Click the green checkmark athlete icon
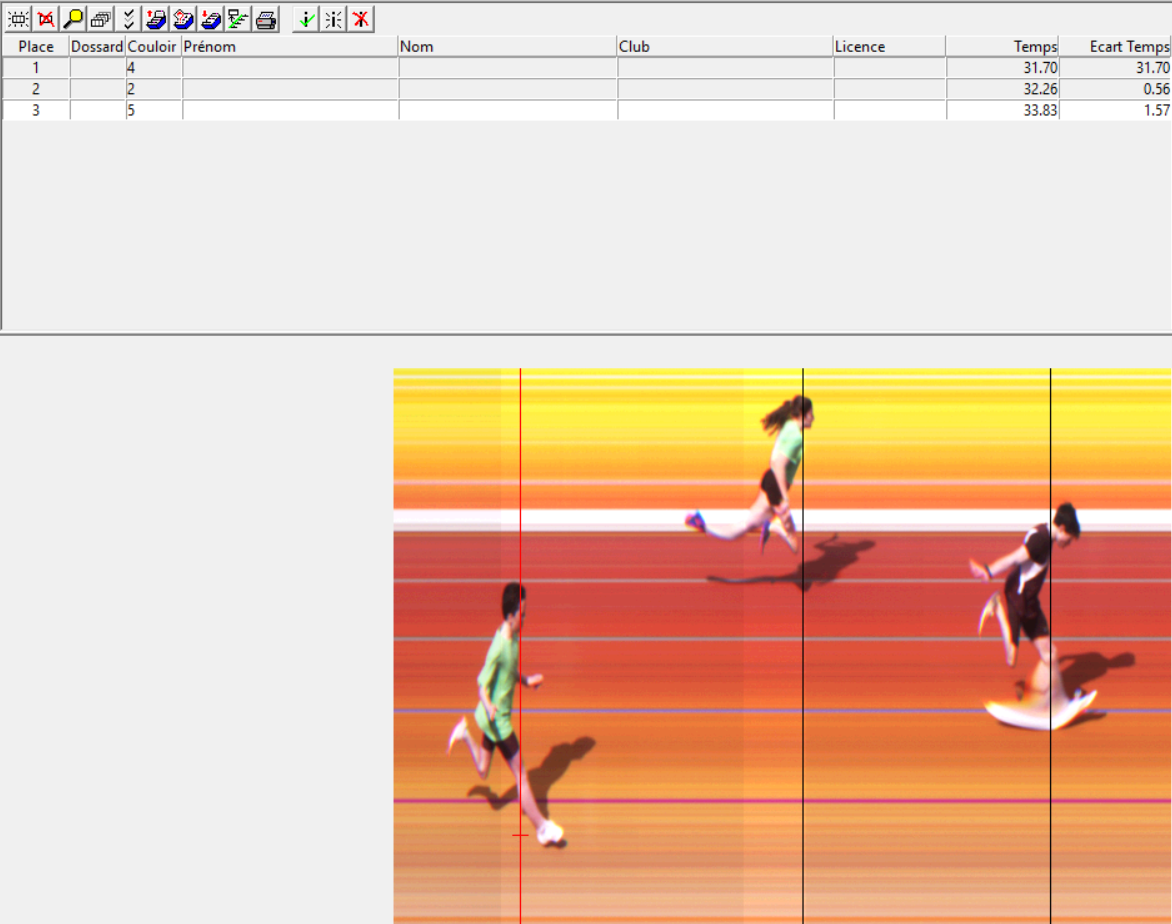The height and width of the screenshot is (924, 1172). tap(306, 19)
